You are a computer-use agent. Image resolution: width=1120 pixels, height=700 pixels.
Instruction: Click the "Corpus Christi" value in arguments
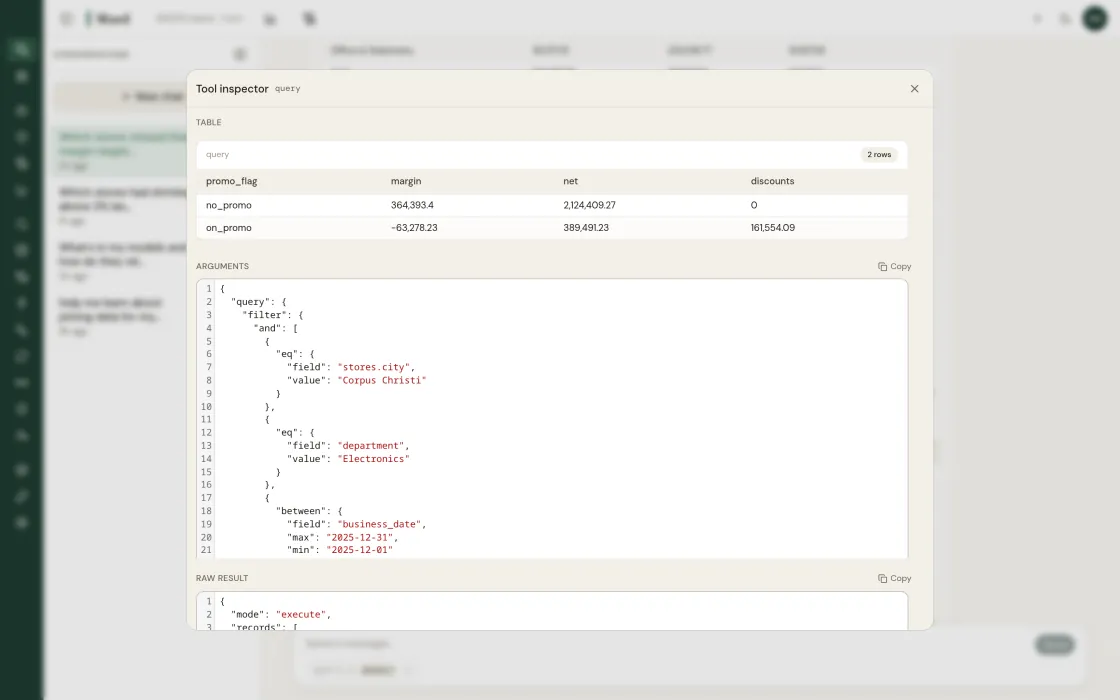tap(381, 380)
